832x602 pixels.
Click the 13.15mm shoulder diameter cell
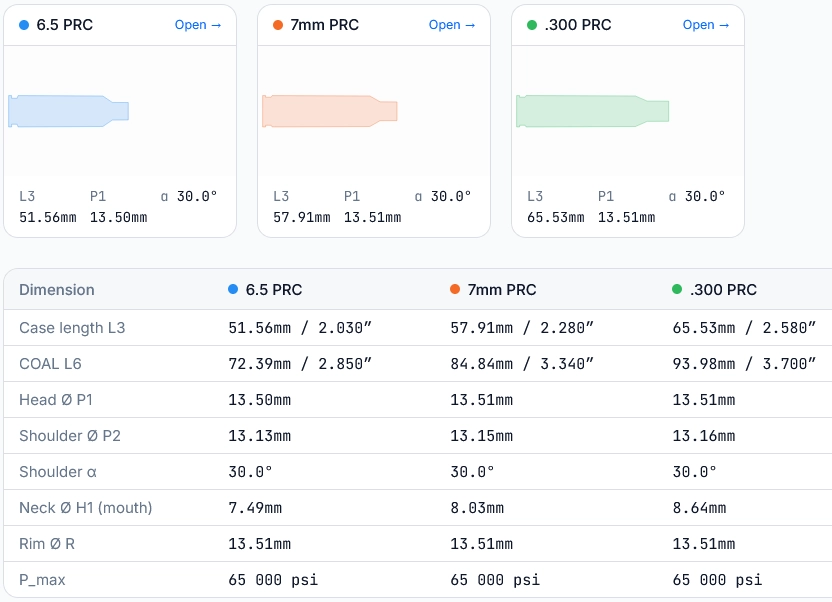pyautogui.click(x=482, y=436)
